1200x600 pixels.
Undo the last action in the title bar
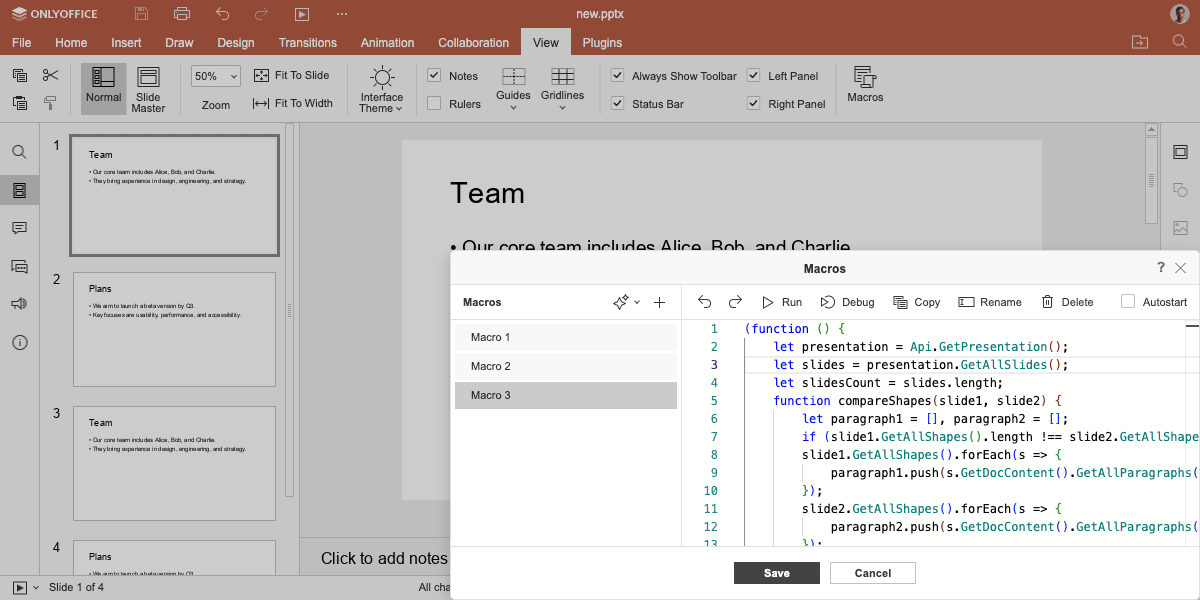point(222,14)
